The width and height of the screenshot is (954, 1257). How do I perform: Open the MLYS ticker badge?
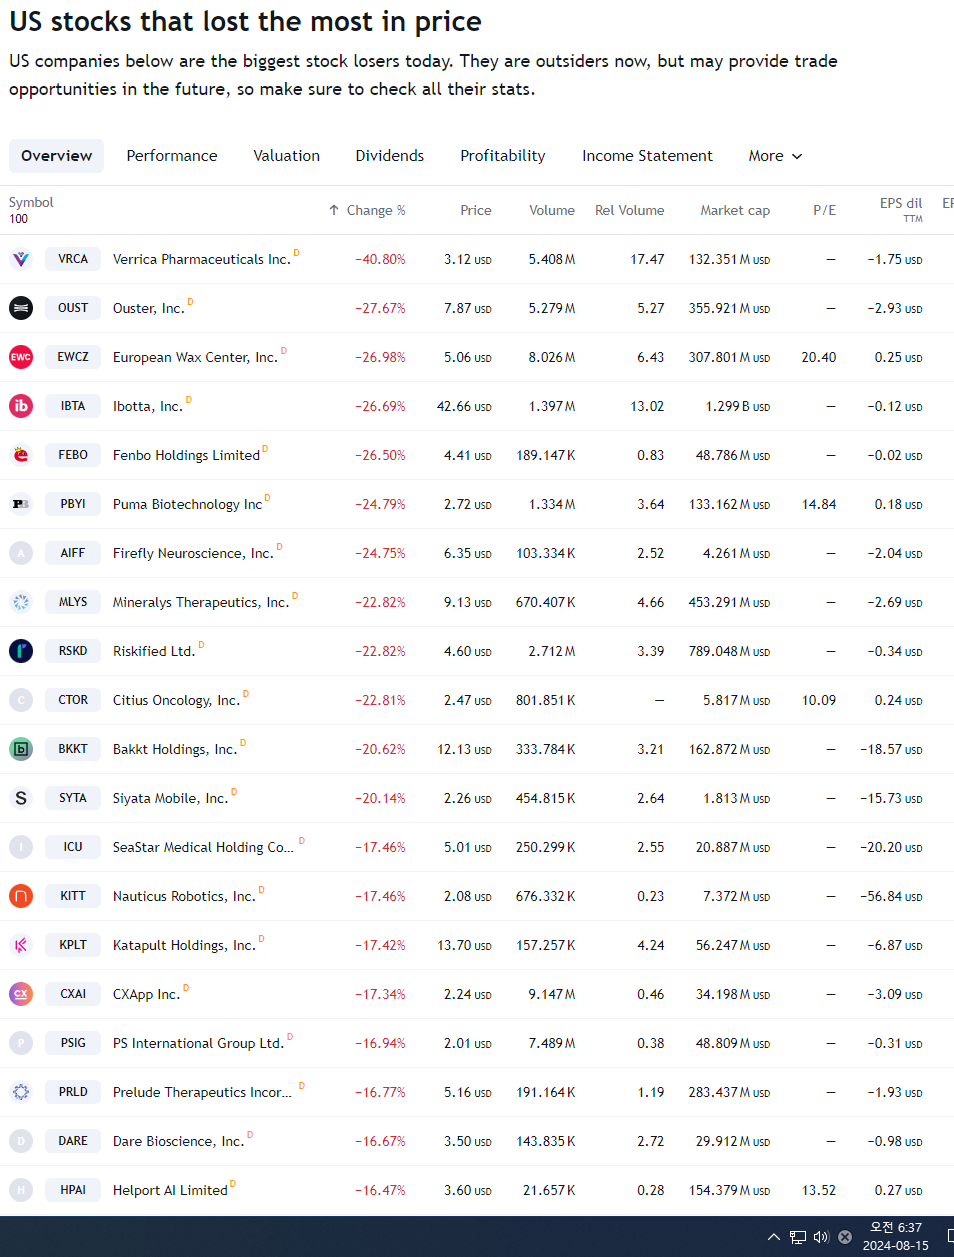coord(73,602)
